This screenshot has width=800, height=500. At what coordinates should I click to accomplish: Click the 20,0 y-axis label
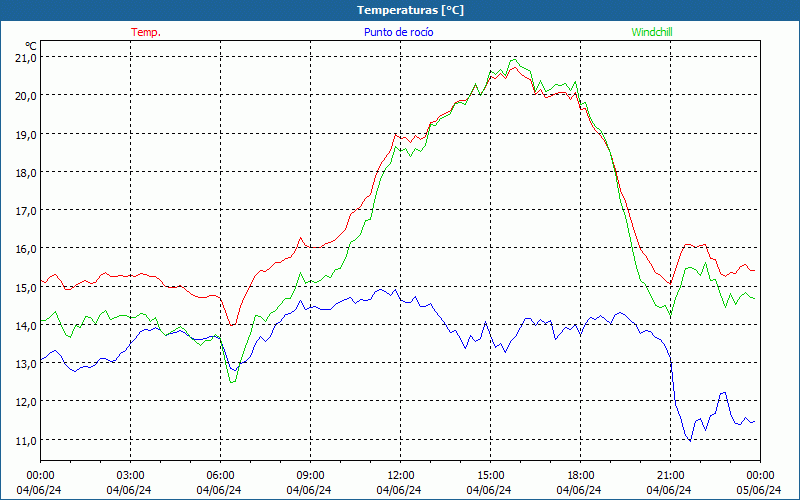coord(26,96)
